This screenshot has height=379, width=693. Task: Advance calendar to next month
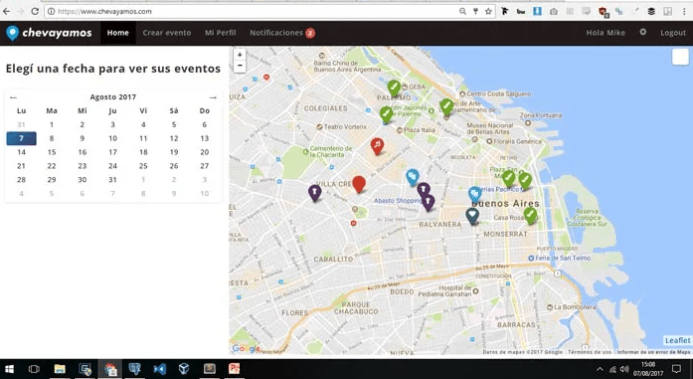point(213,98)
